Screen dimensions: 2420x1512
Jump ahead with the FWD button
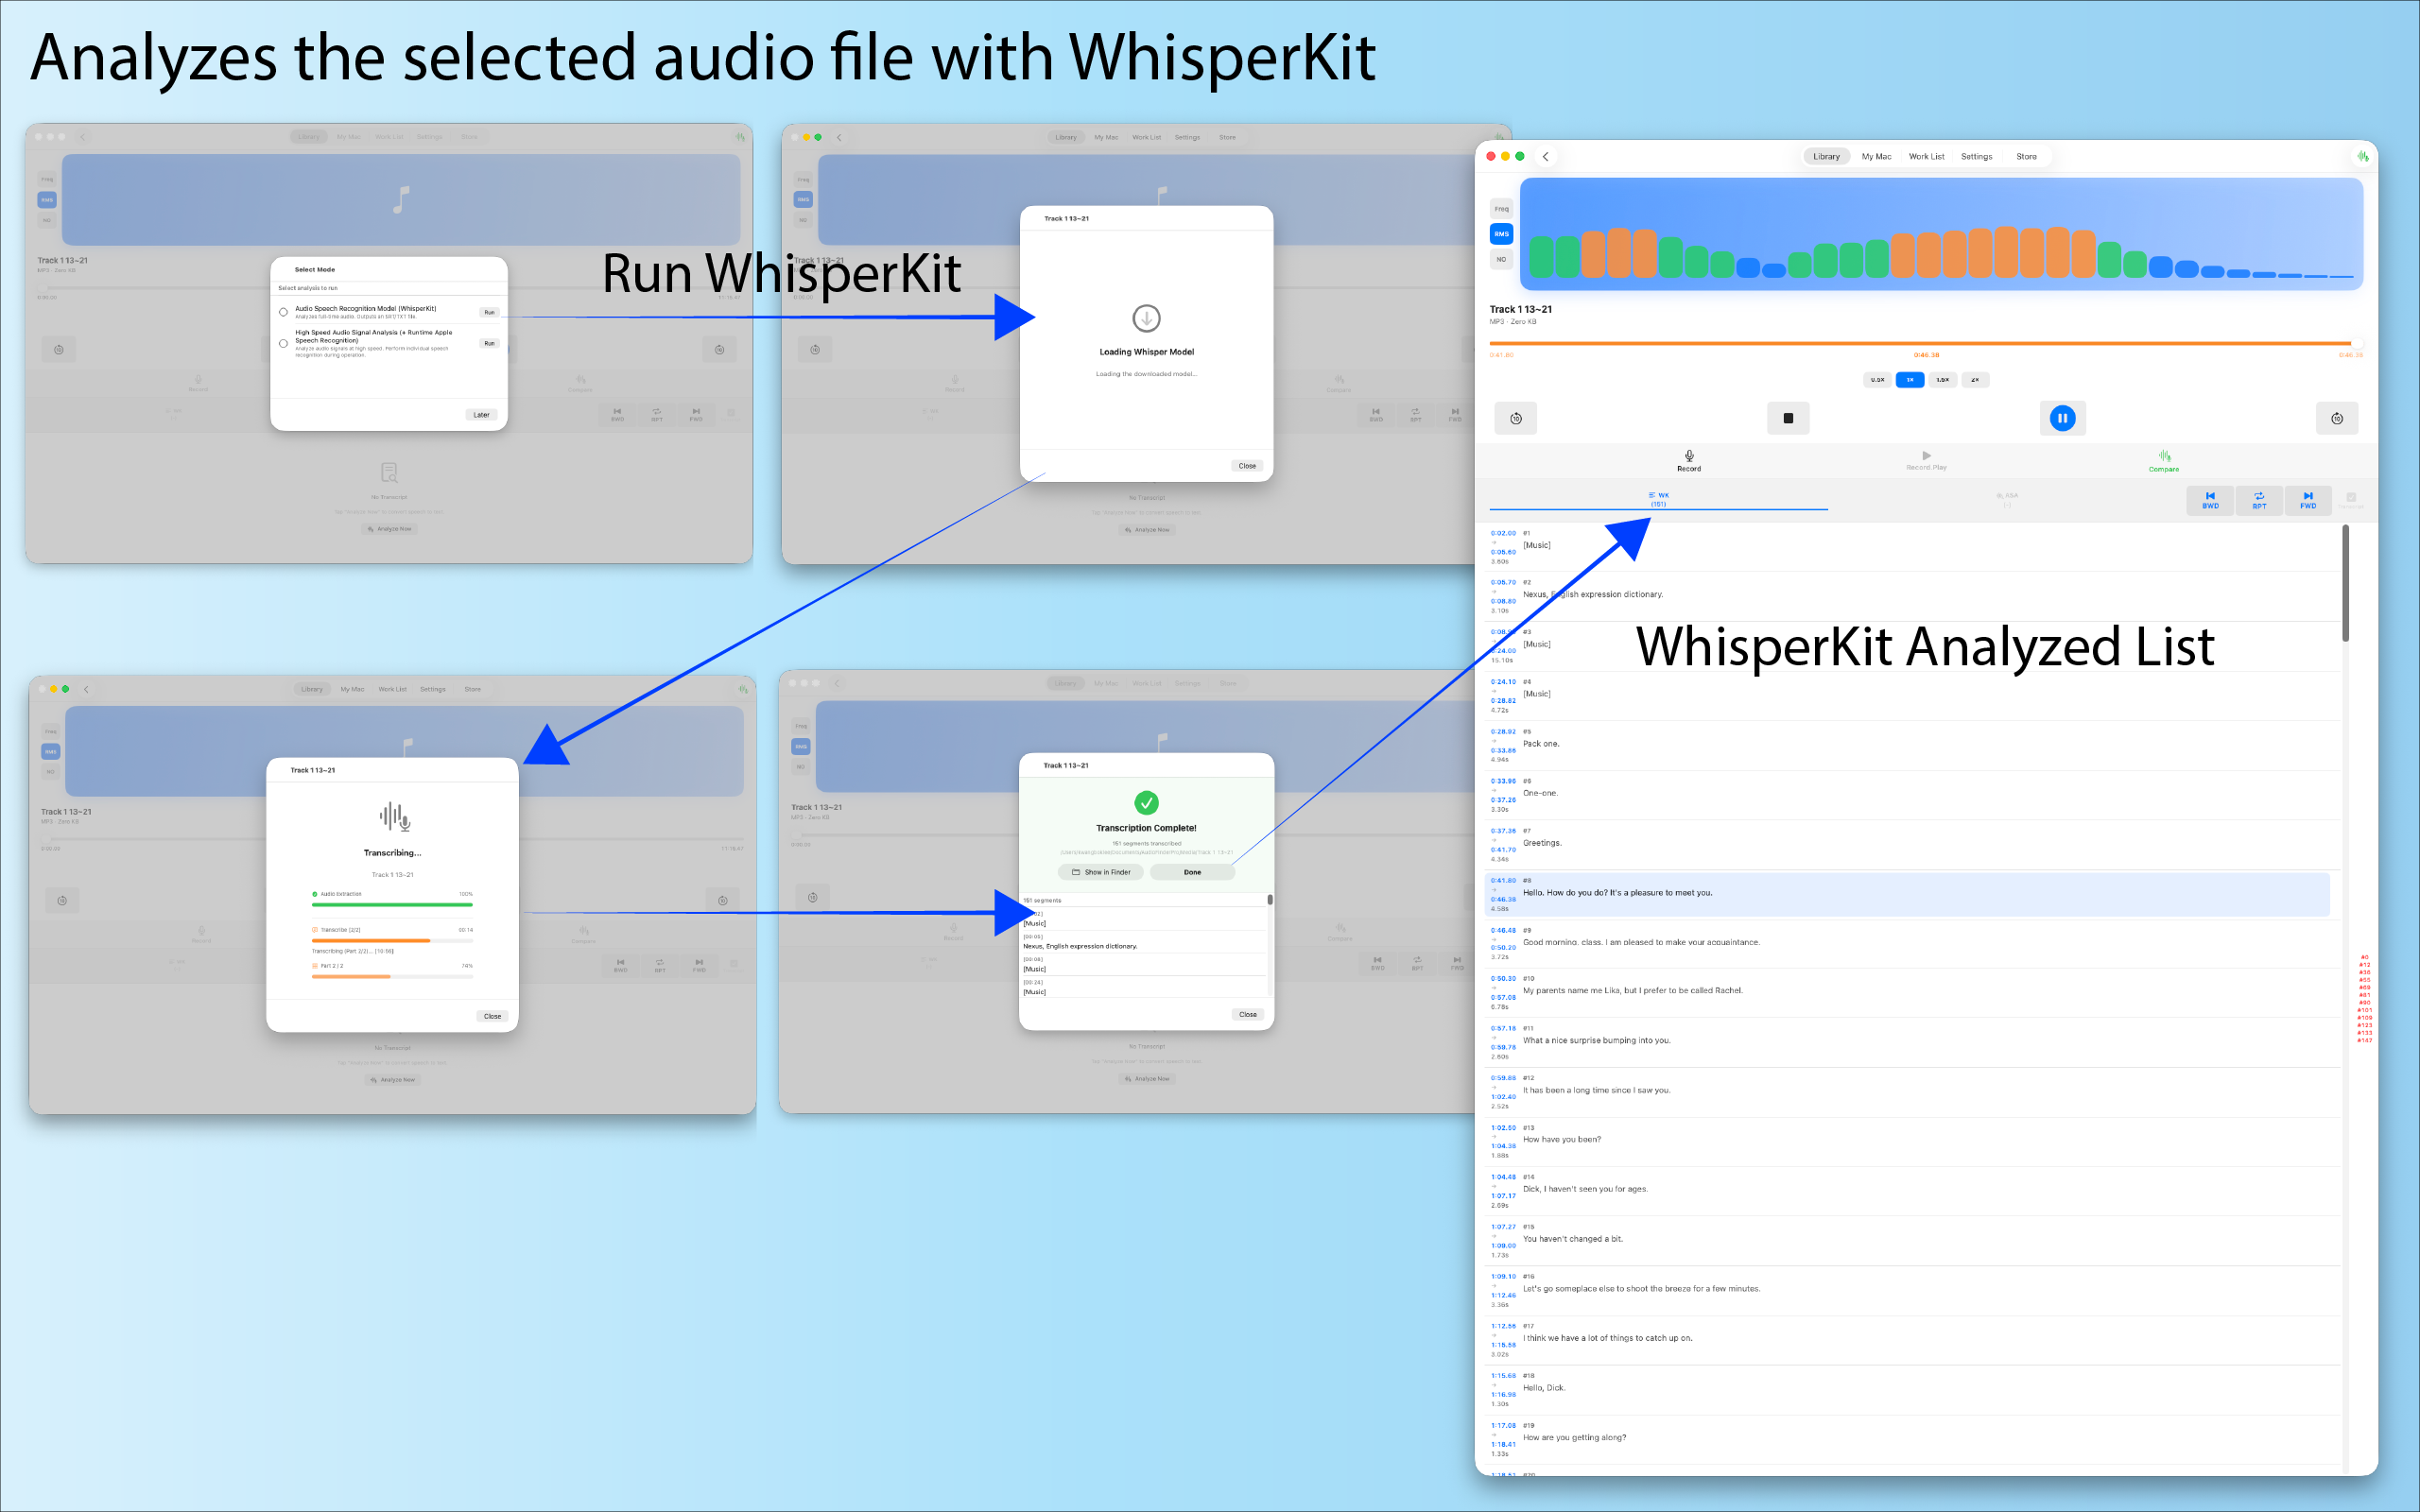coord(2308,500)
